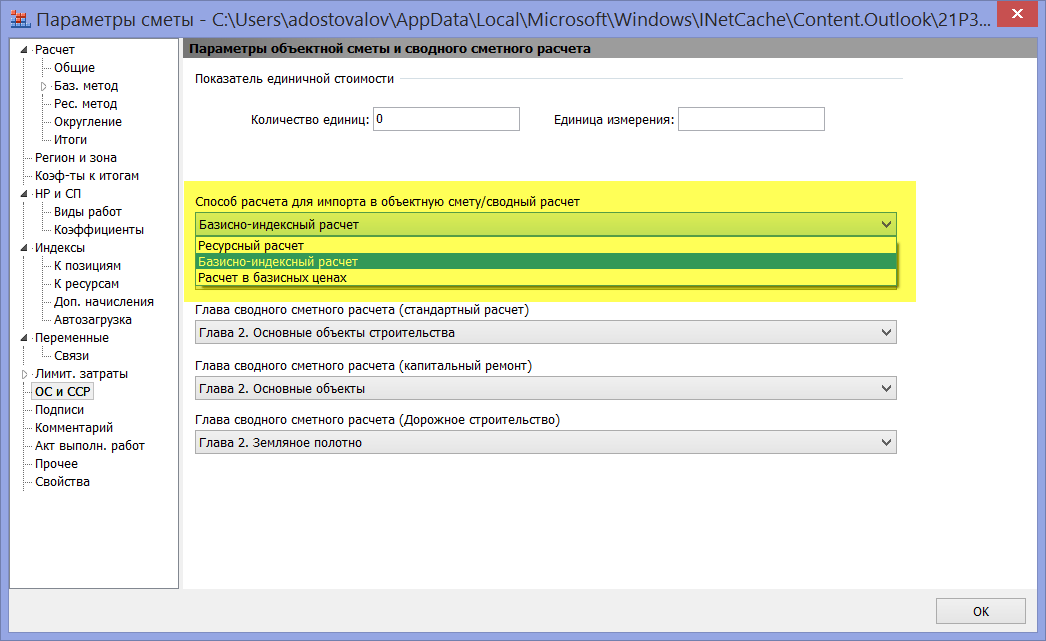Screen dimensions: 1046x641
Task: Focus the Единица измерения text field
Action: (x=751, y=119)
